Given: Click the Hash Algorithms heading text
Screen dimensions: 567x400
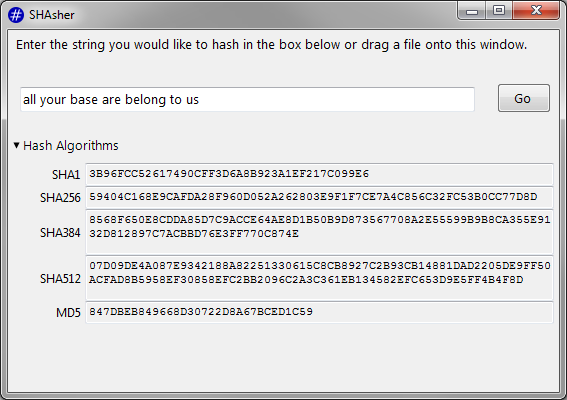Looking at the screenshot, I should click(71, 146).
